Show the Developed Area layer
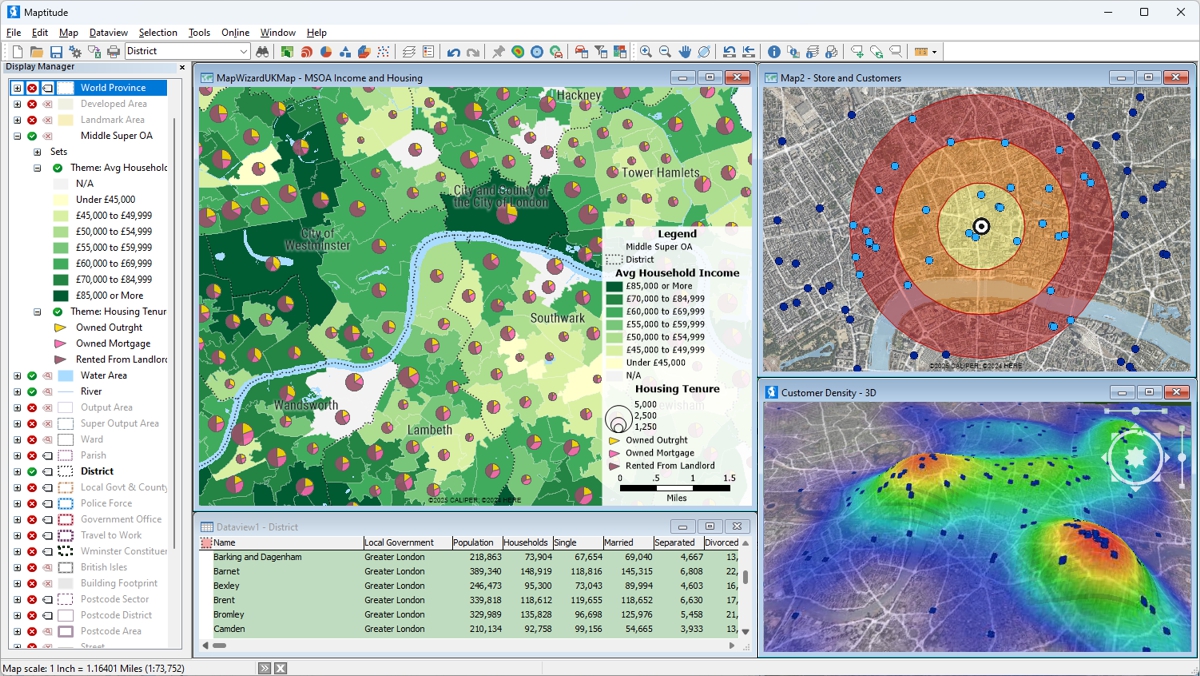1200x676 pixels. pyautogui.click(x=30, y=103)
